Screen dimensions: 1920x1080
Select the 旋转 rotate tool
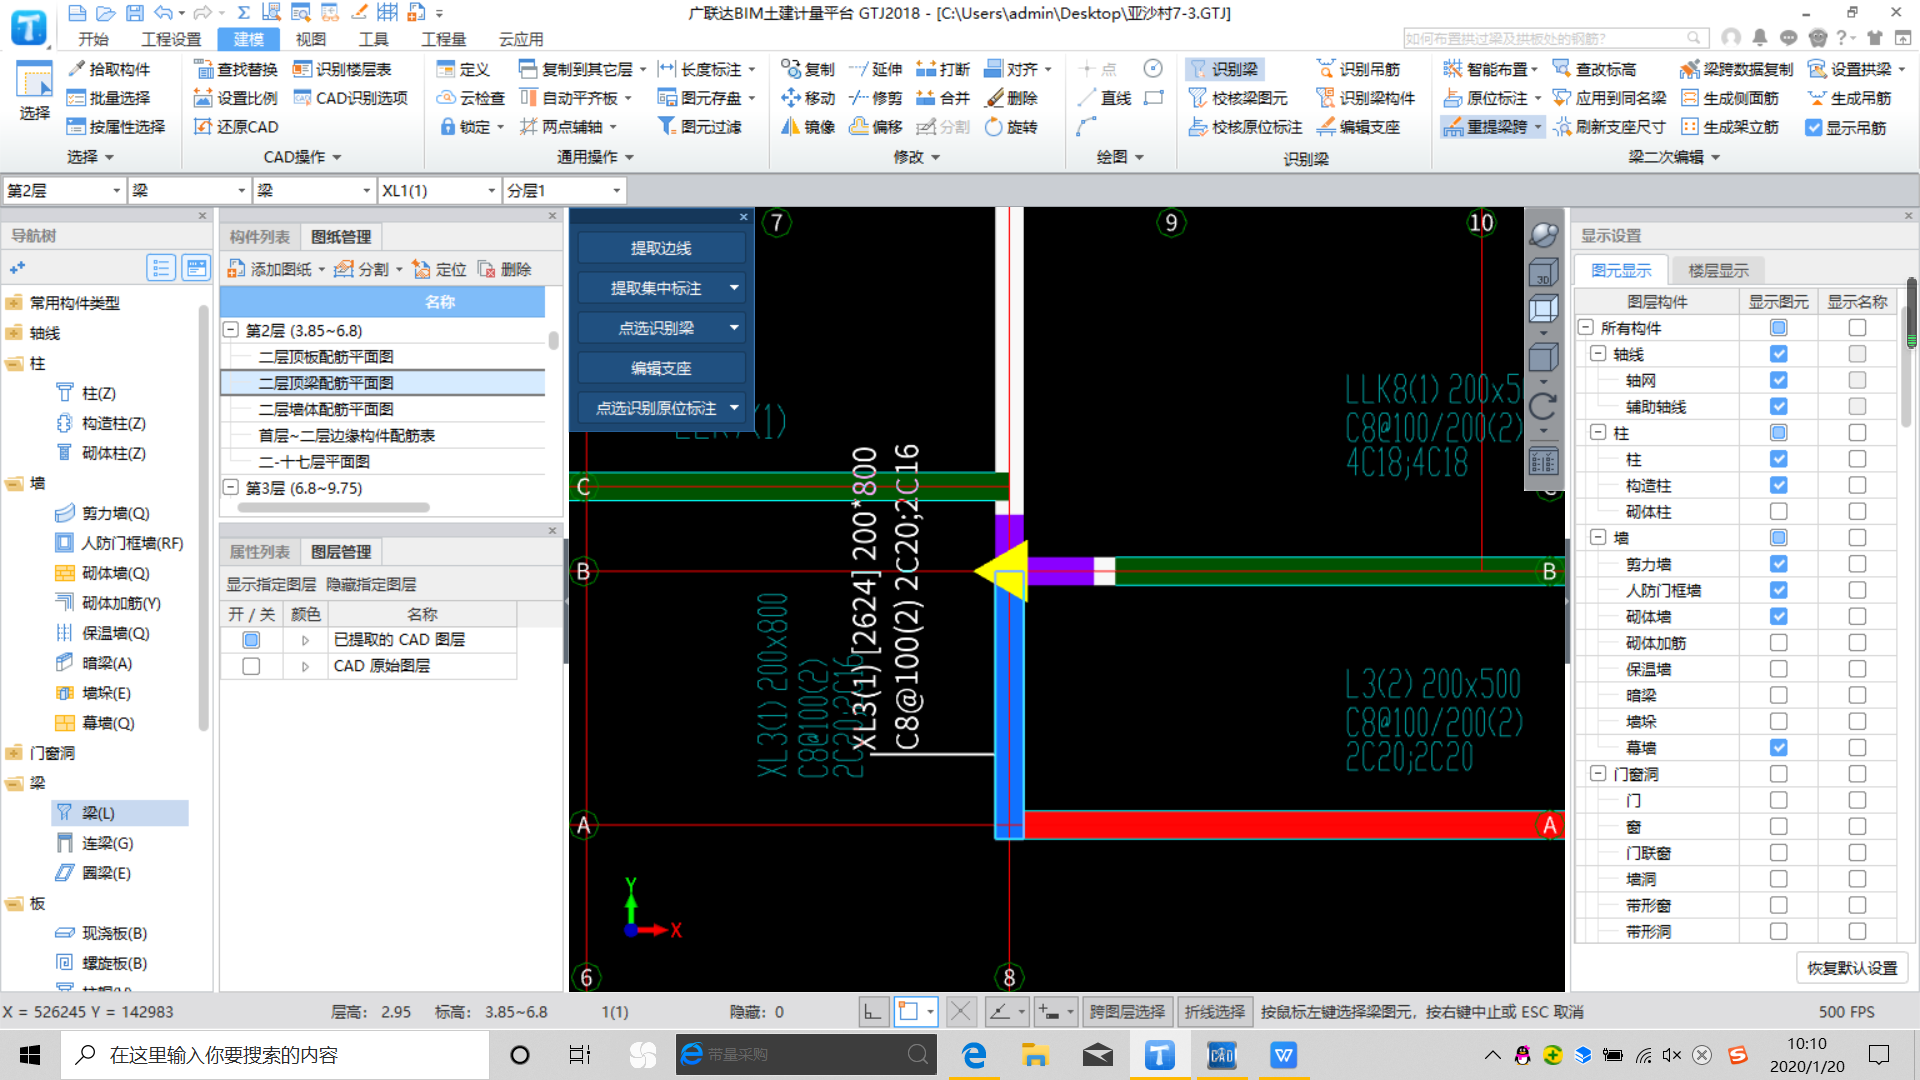point(1011,127)
